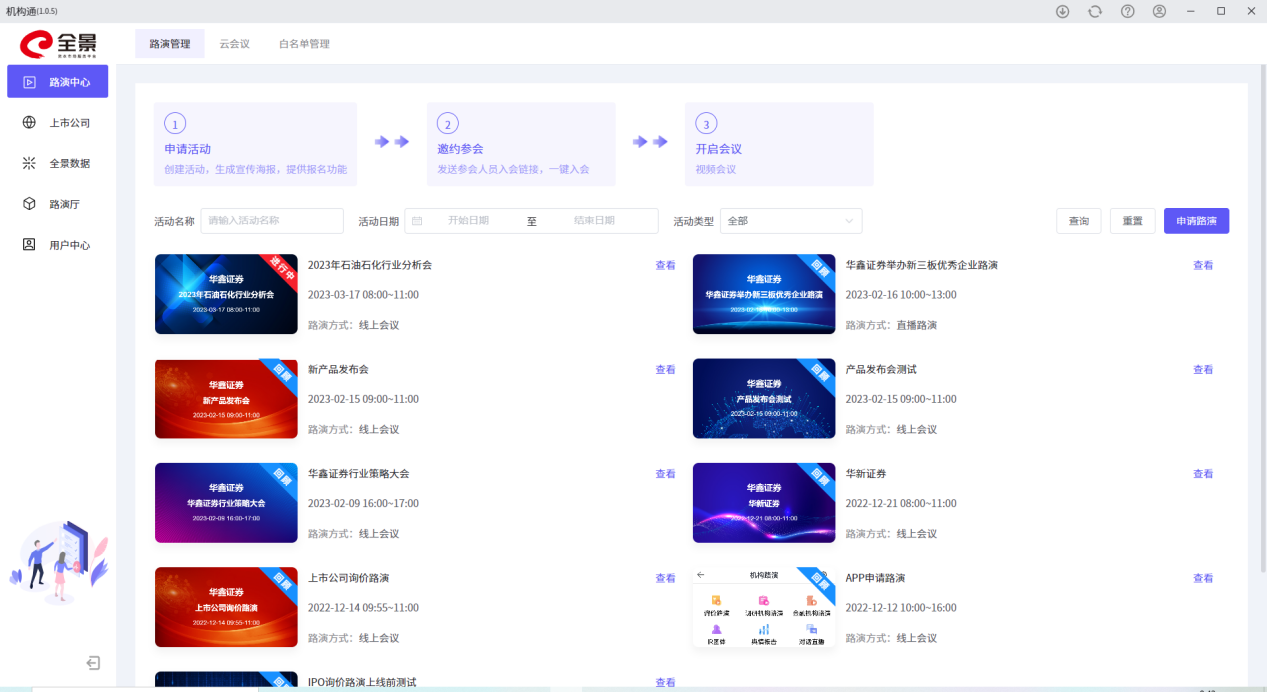1267x692 pixels.
Task: Open thumbnail of 2023年石油石化行业分析会
Action: click(226, 294)
